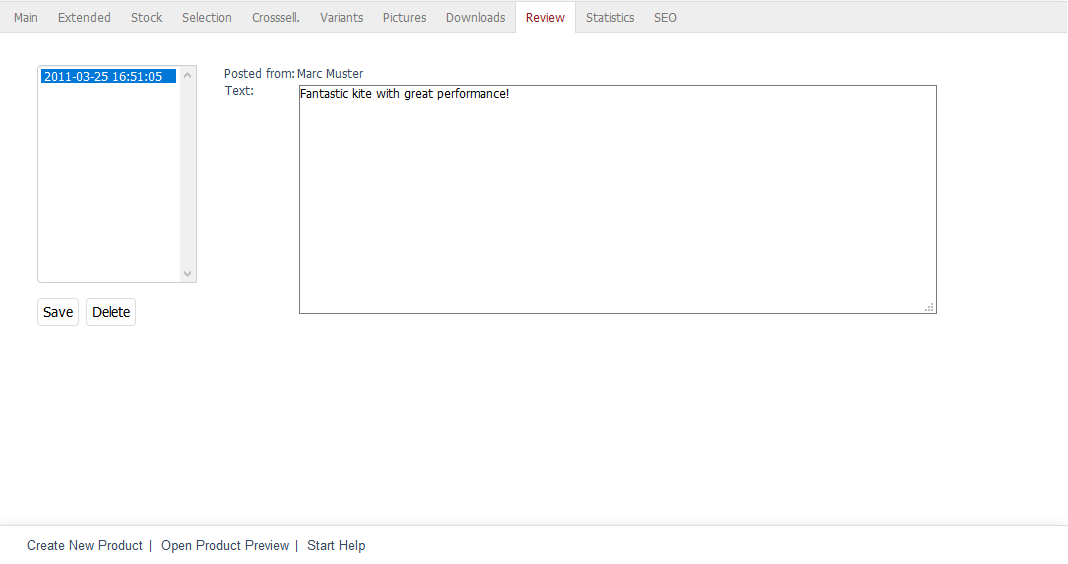Click the text area resize grip
Viewport: 1068px width, 564px height.
(929, 307)
